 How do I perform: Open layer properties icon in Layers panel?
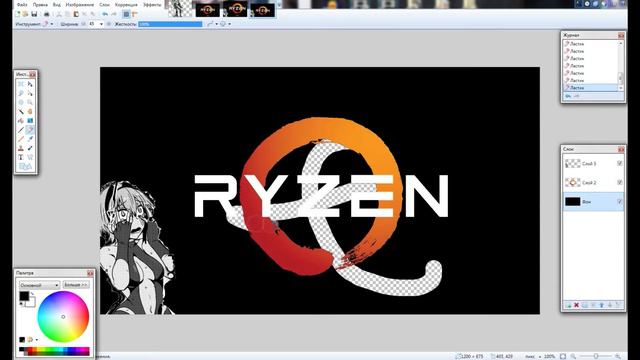[618, 305]
